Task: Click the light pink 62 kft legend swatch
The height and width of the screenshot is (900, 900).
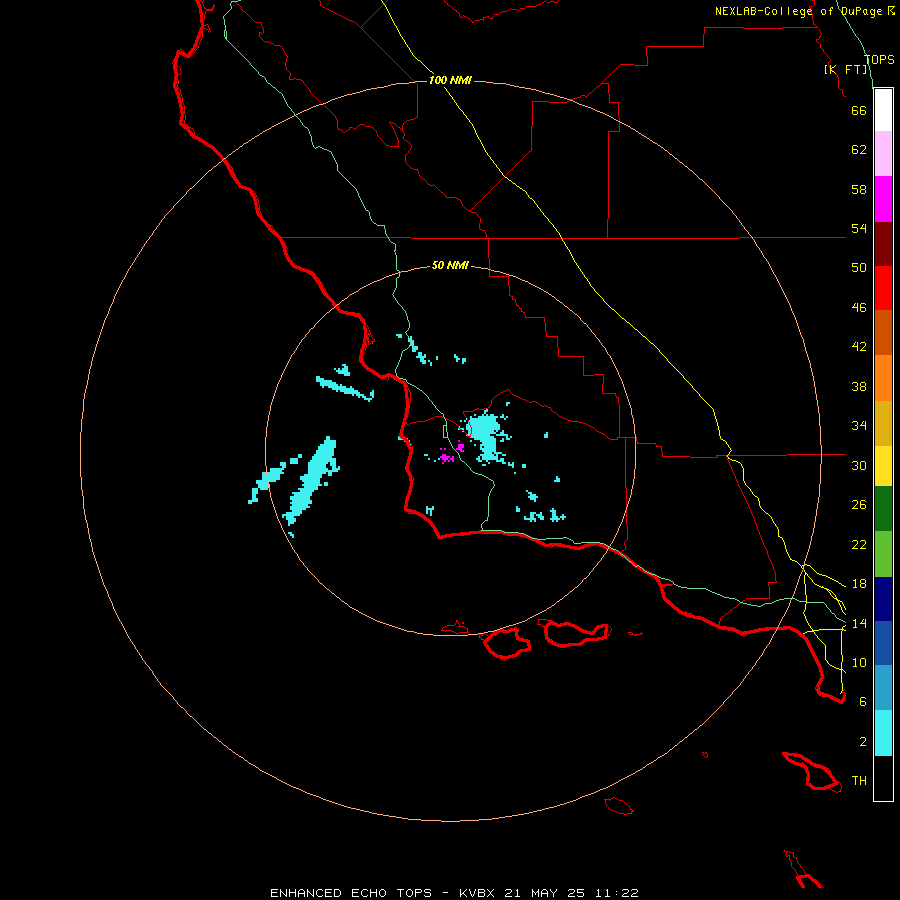Action: point(883,153)
